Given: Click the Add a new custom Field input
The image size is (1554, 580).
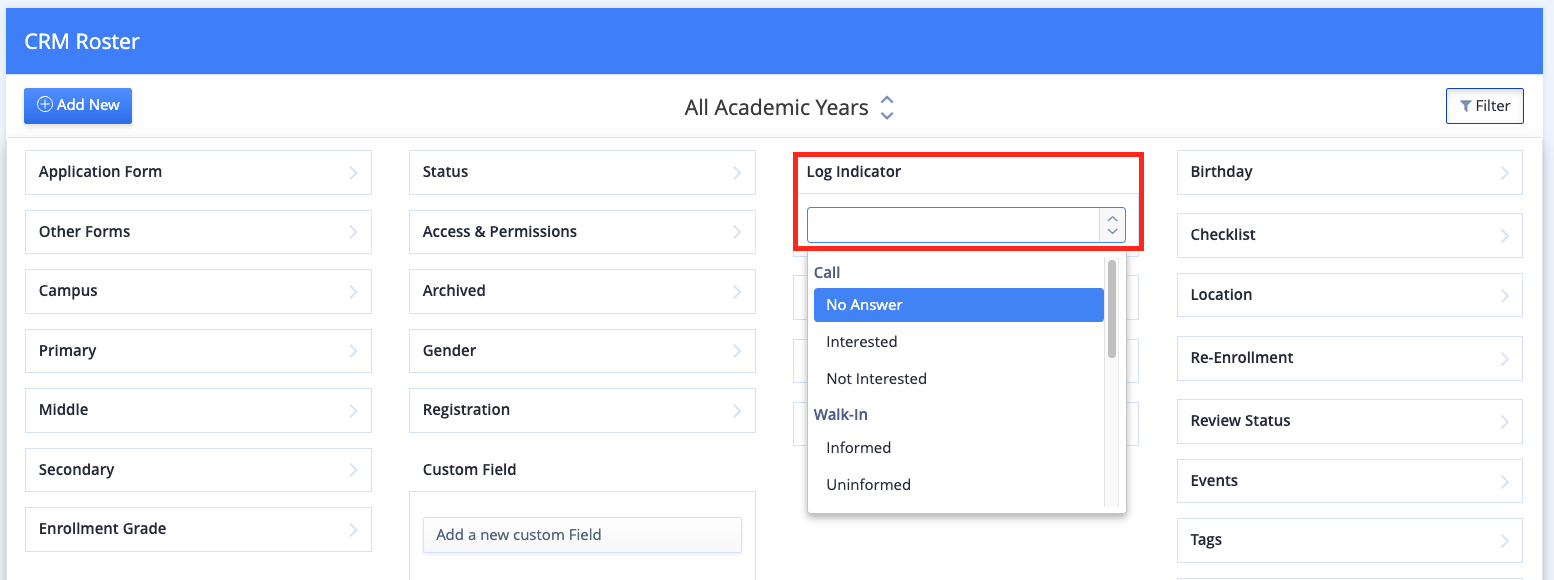Looking at the screenshot, I should pyautogui.click(x=582, y=535).
